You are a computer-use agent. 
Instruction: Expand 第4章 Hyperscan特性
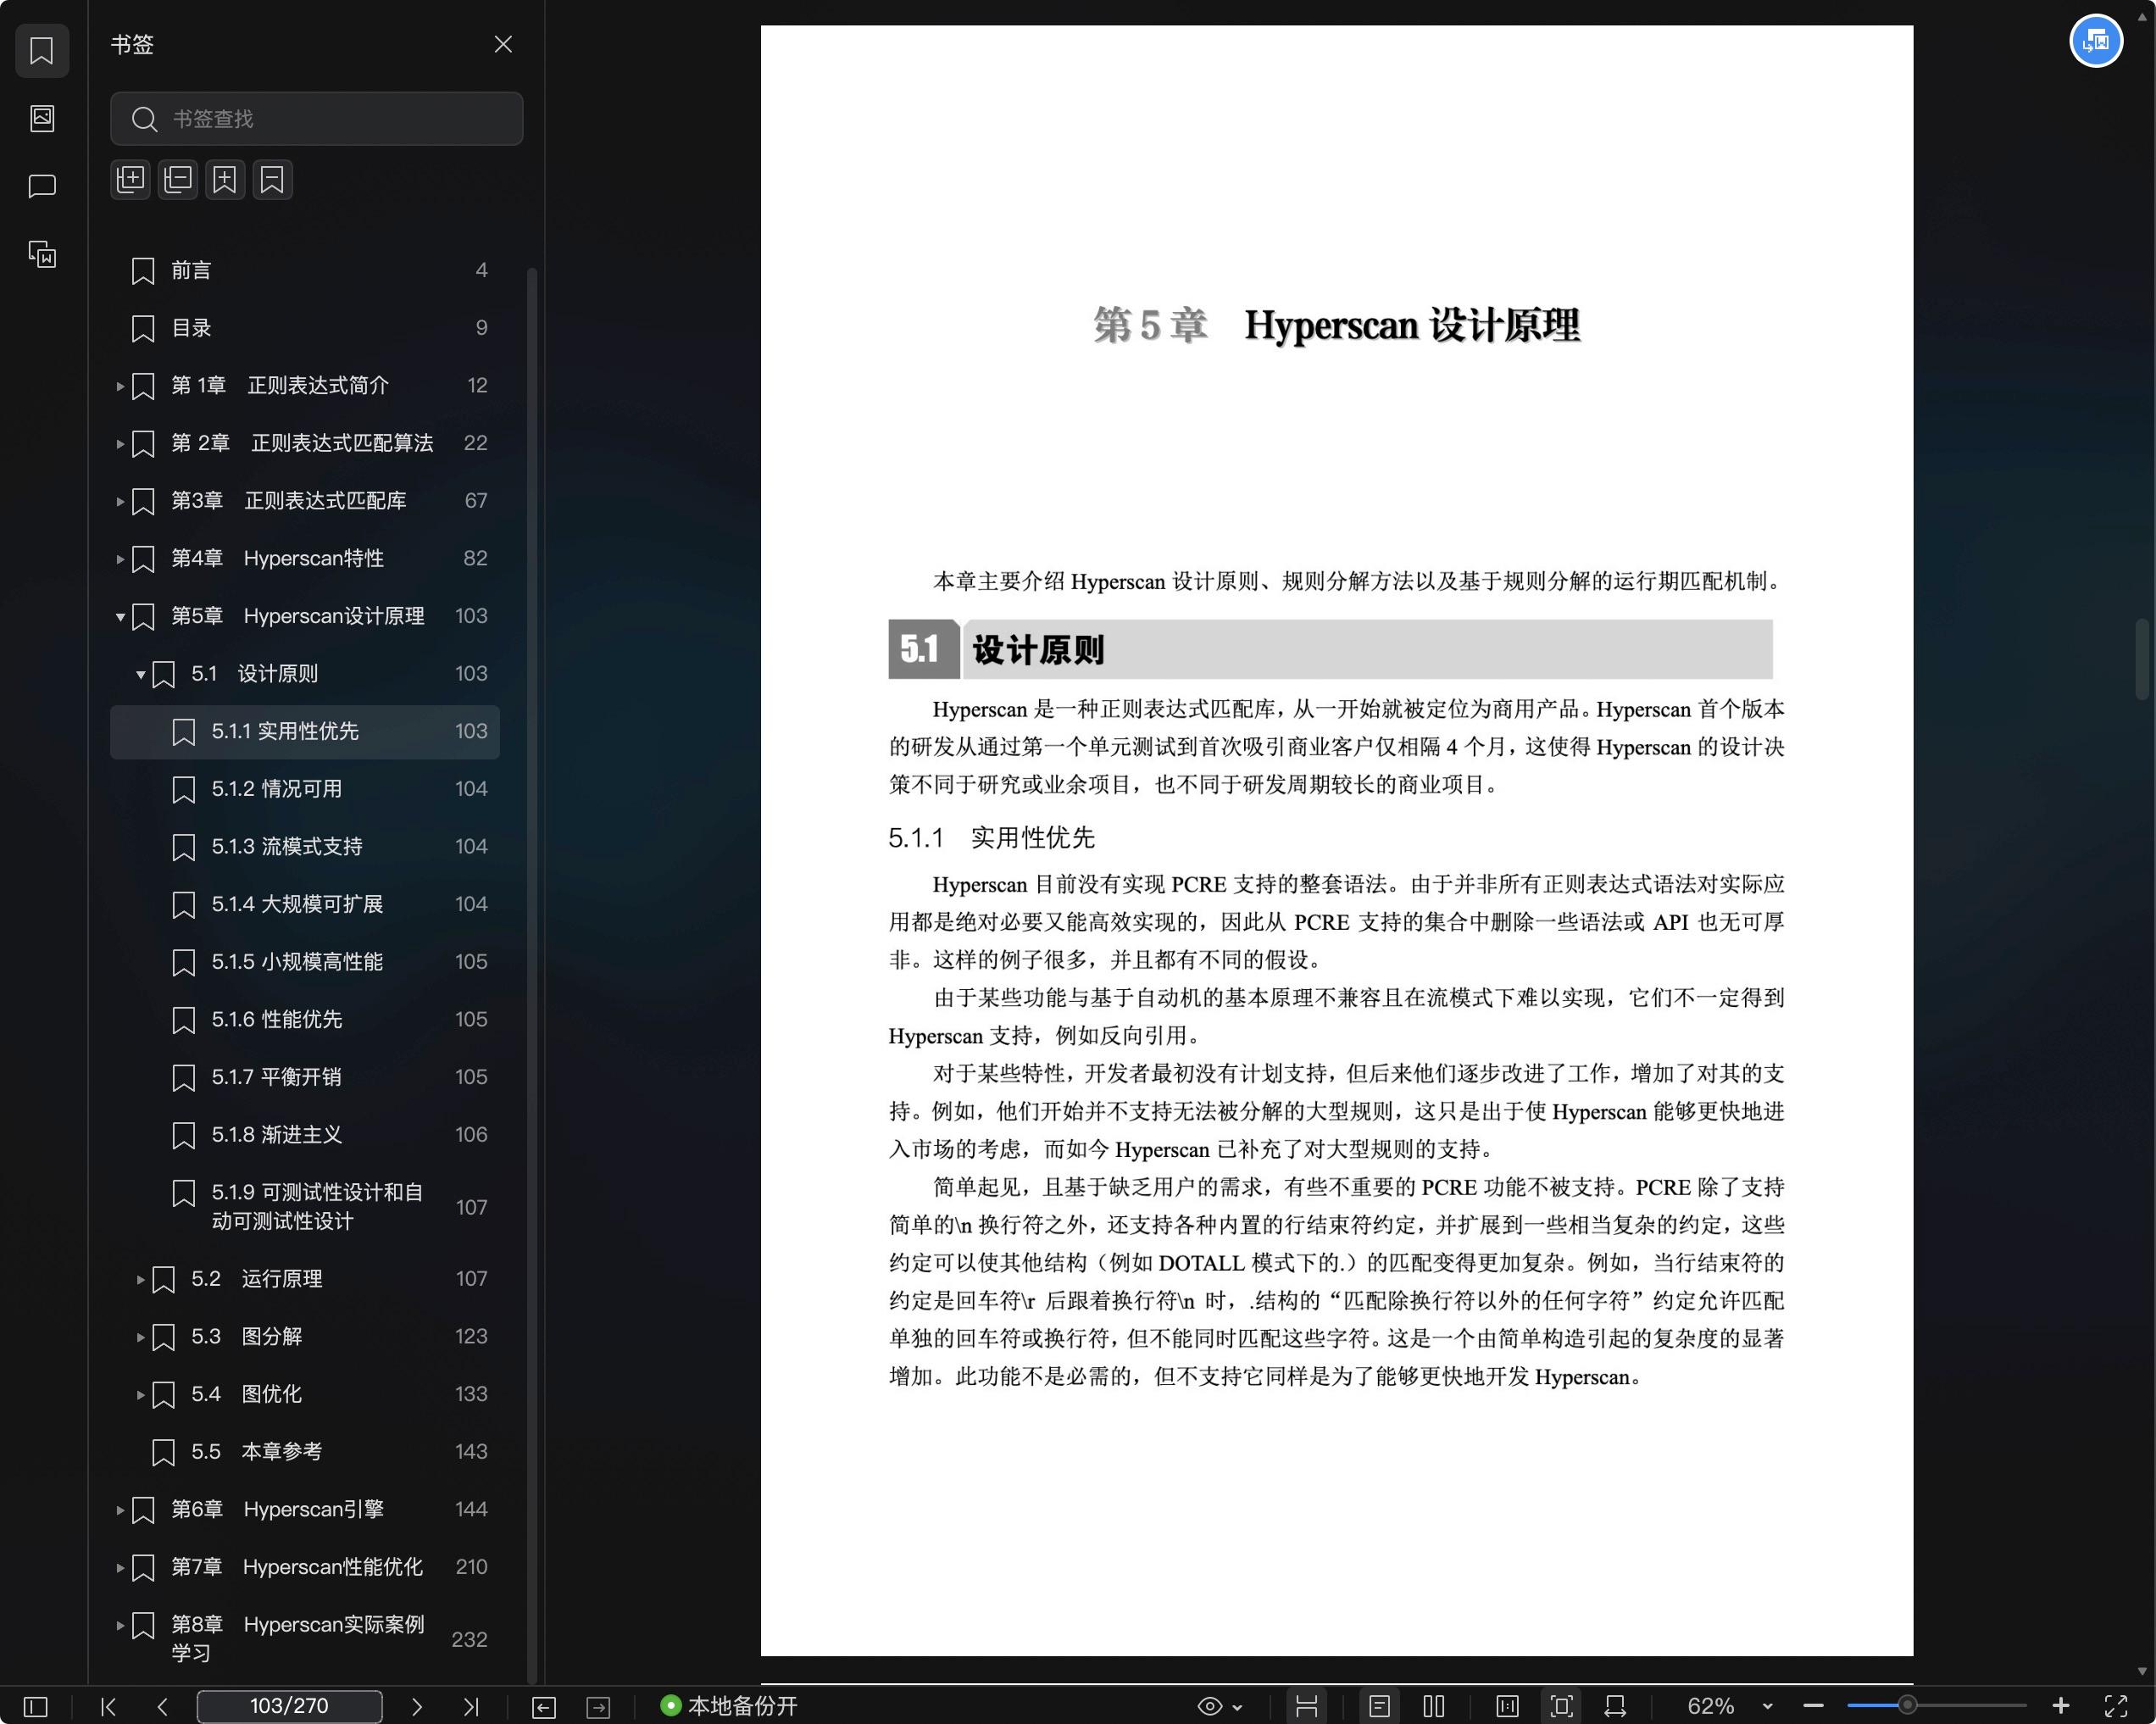tap(120, 559)
